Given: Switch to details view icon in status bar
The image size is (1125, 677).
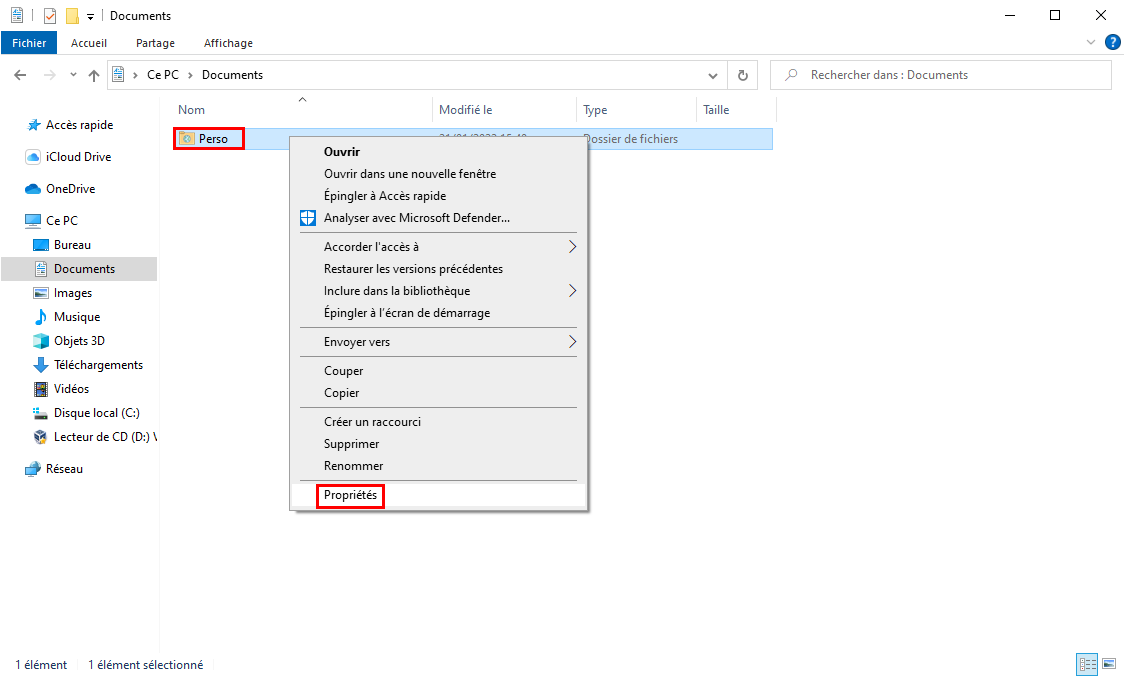Looking at the screenshot, I should pyautogui.click(x=1087, y=664).
